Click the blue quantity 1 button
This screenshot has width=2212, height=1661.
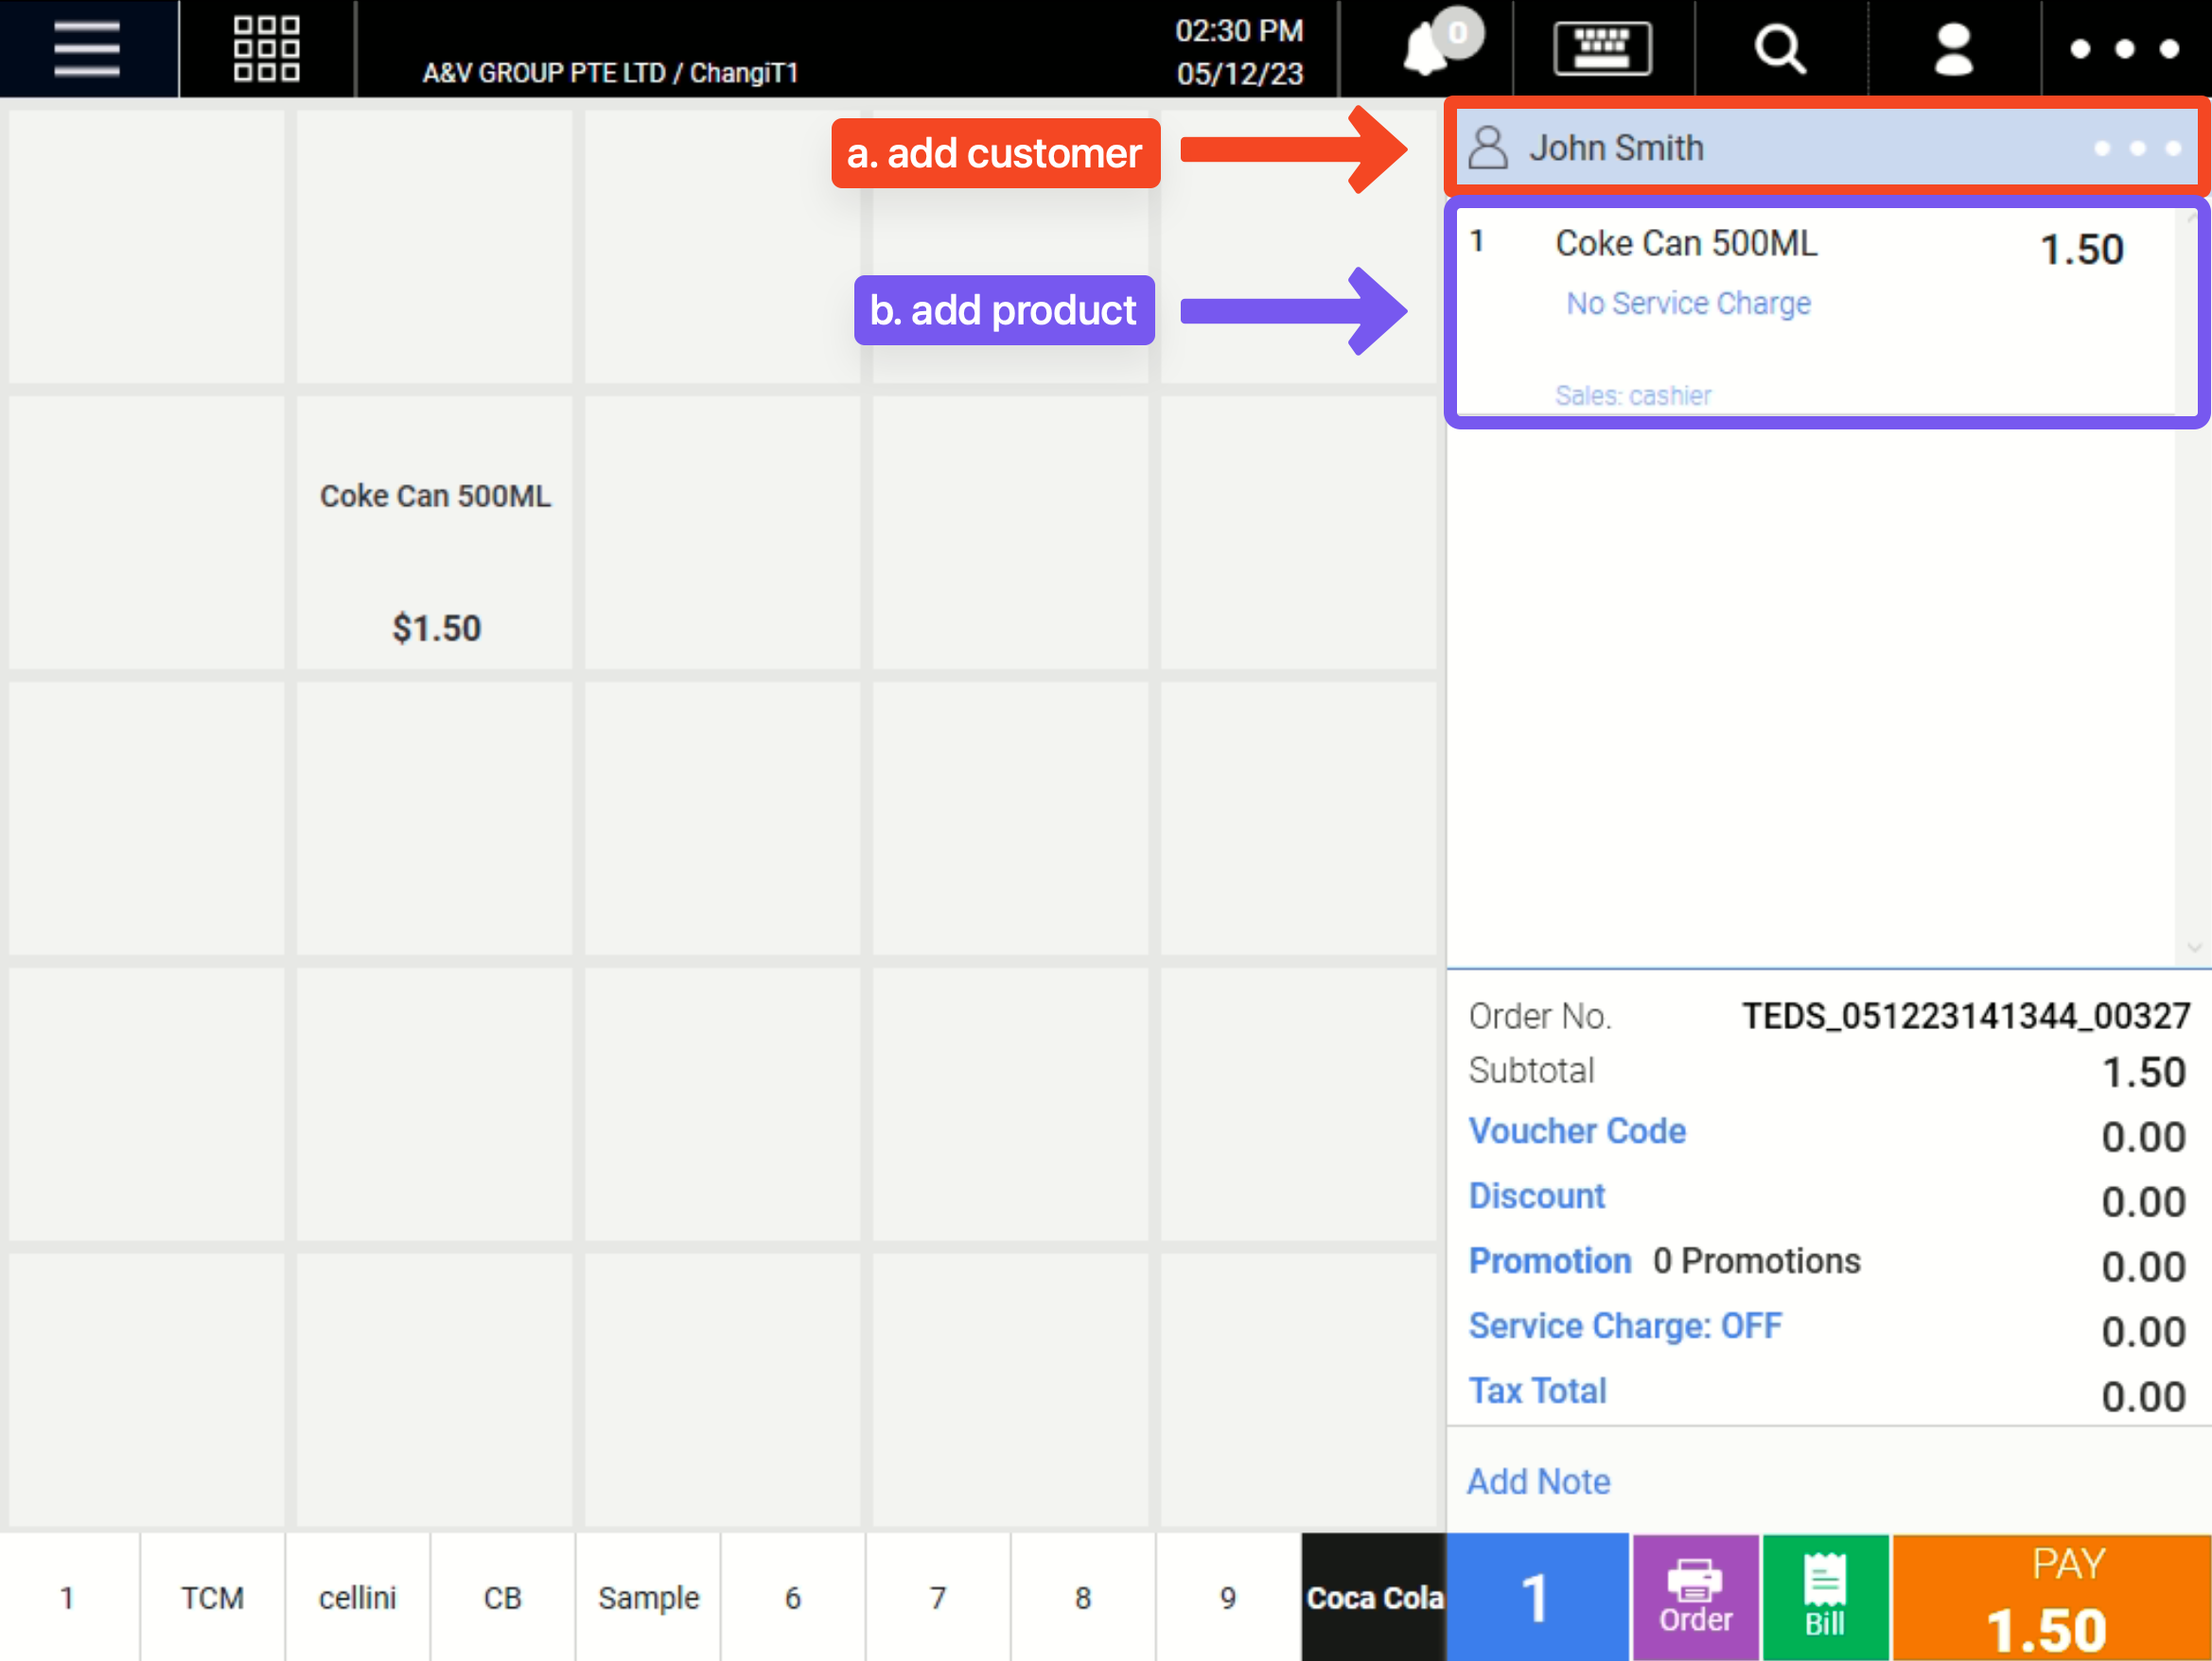tap(1537, 1597)
